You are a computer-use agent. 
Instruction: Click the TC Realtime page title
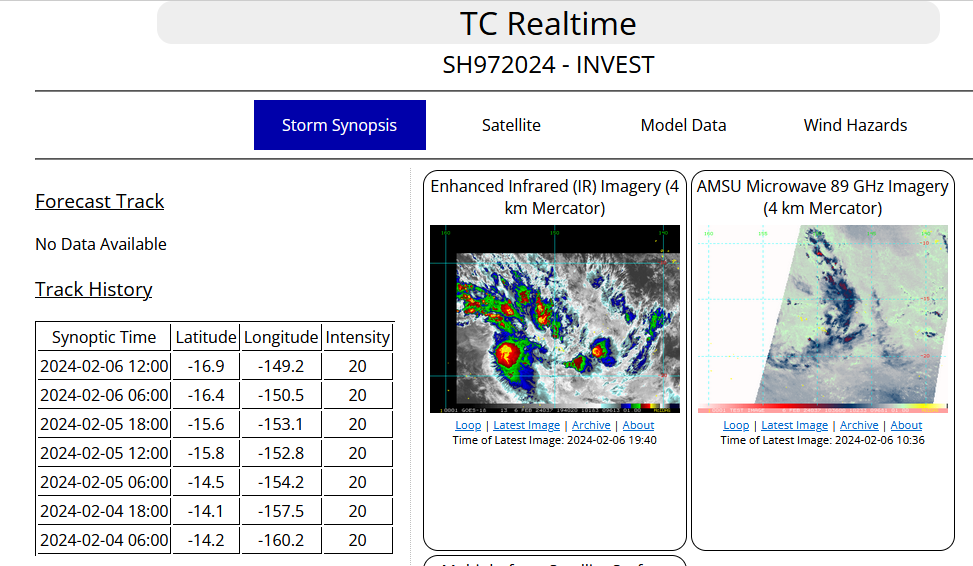[x=548, y=24]
